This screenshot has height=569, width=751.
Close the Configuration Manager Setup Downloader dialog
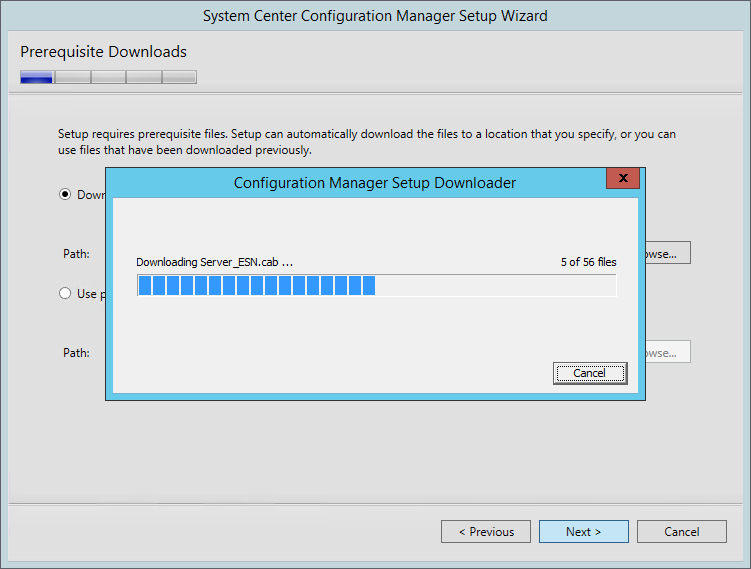point(623,178)
